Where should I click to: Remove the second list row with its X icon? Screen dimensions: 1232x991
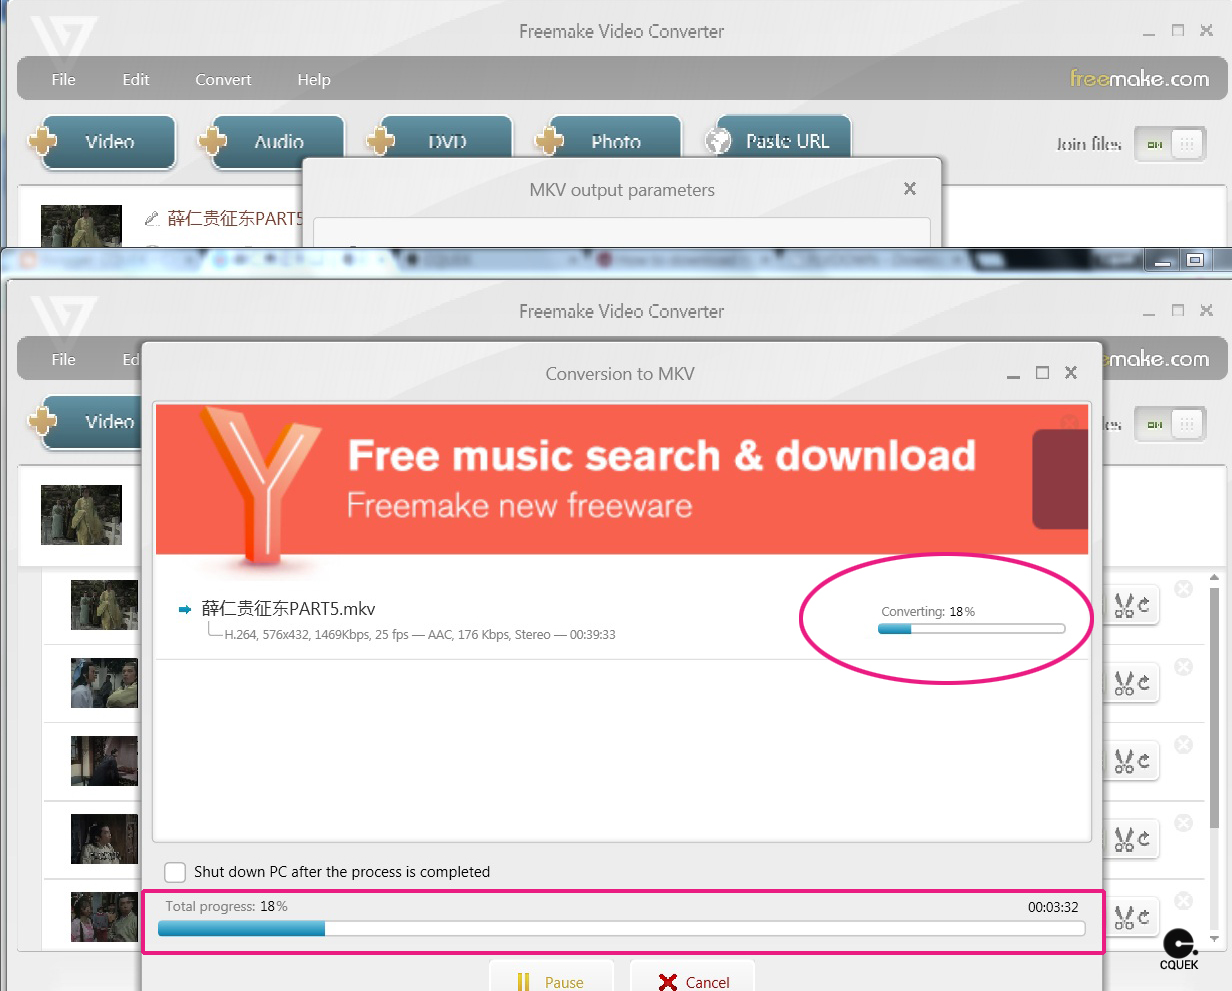[x=1183, y=667]
